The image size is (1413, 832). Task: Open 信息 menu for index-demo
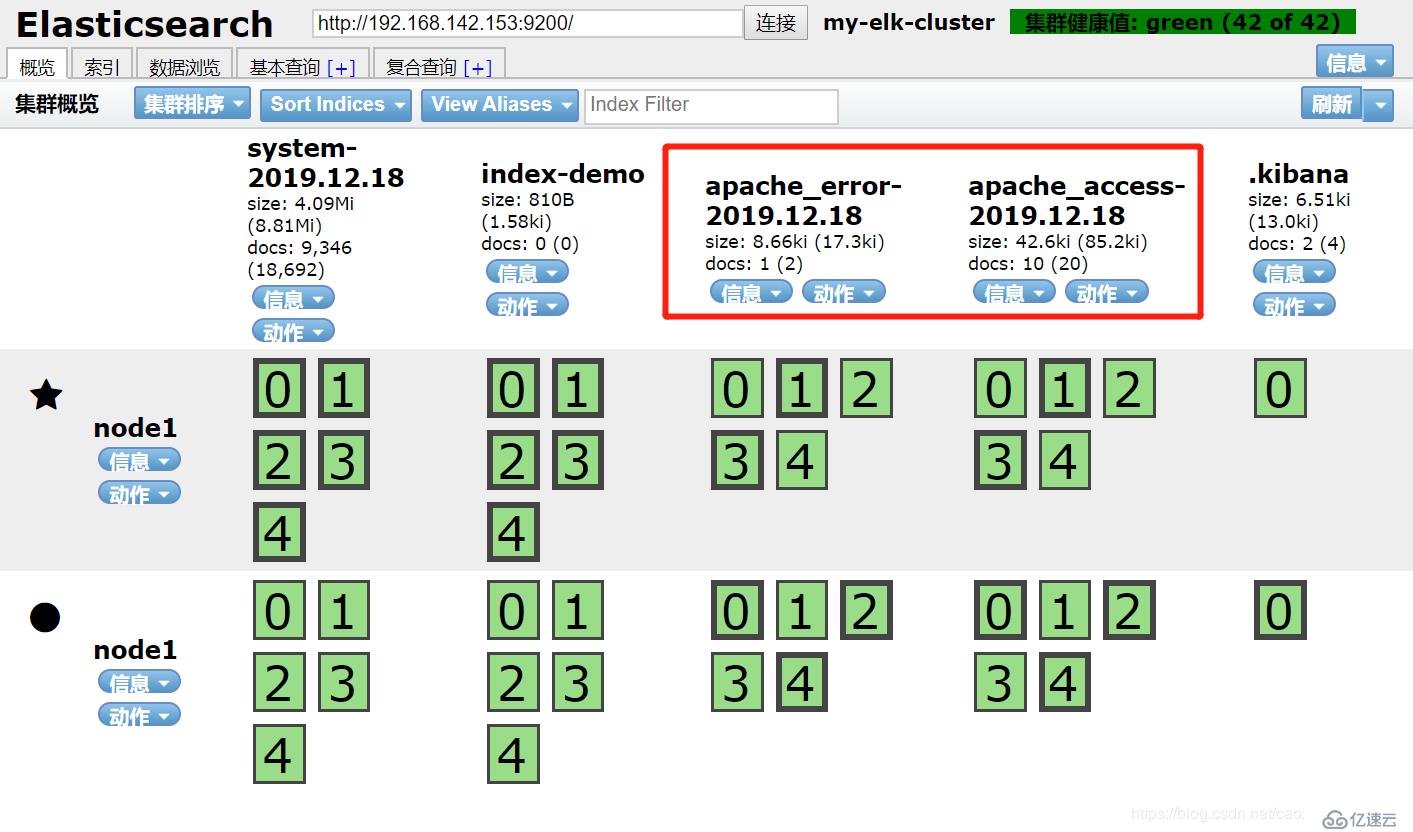pyautogui.click(x=527, y=272)
